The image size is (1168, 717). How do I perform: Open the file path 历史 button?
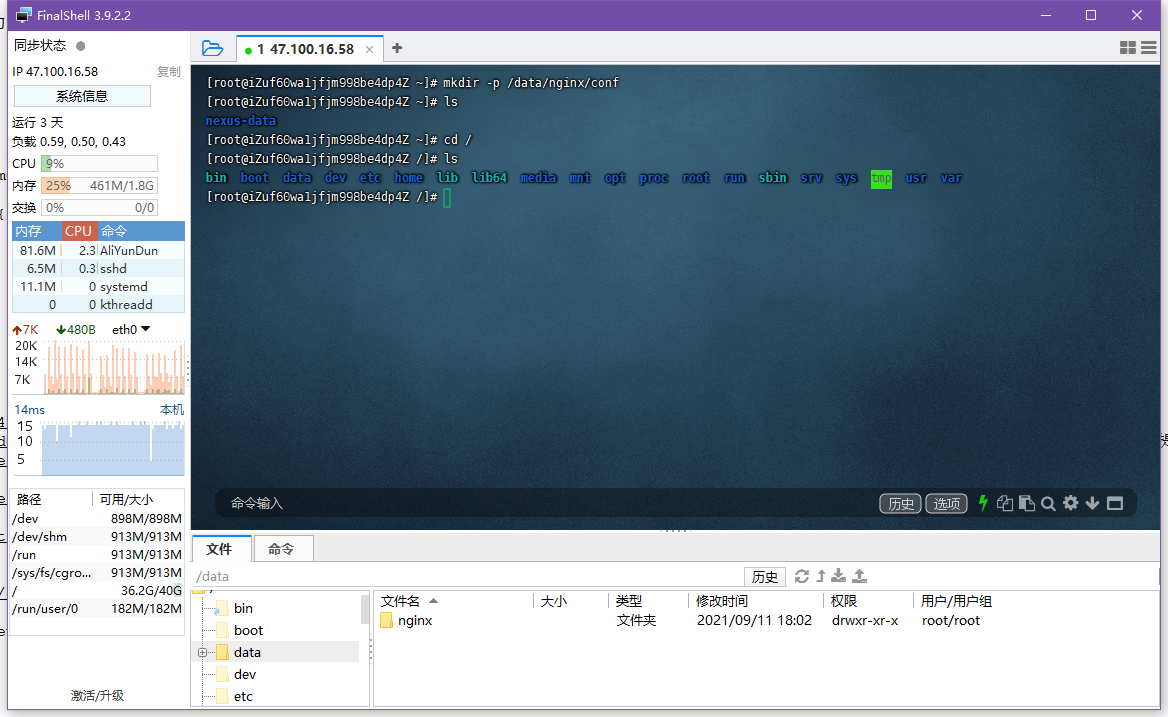click(x=764, y=576)
